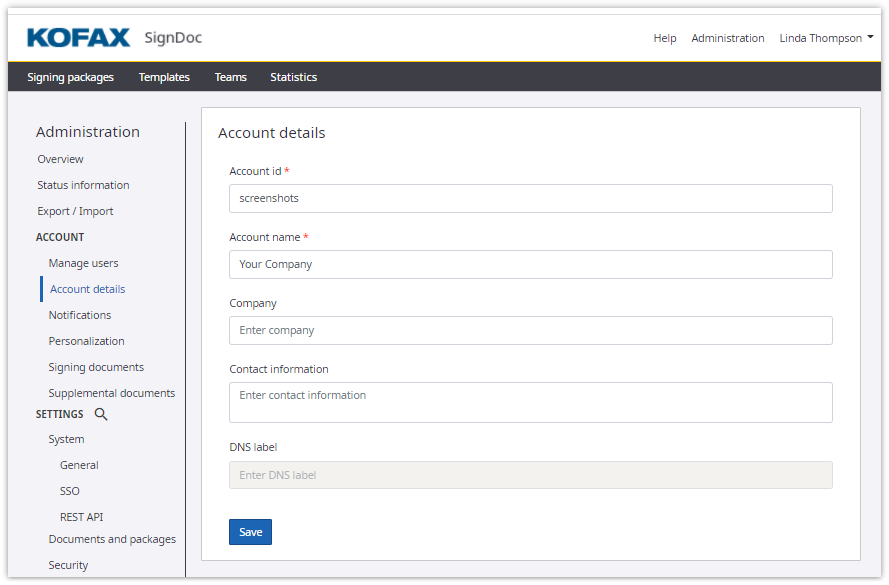Switch to the Templates tab
Viewport: 889px width, 585px height.
[164, 77]
